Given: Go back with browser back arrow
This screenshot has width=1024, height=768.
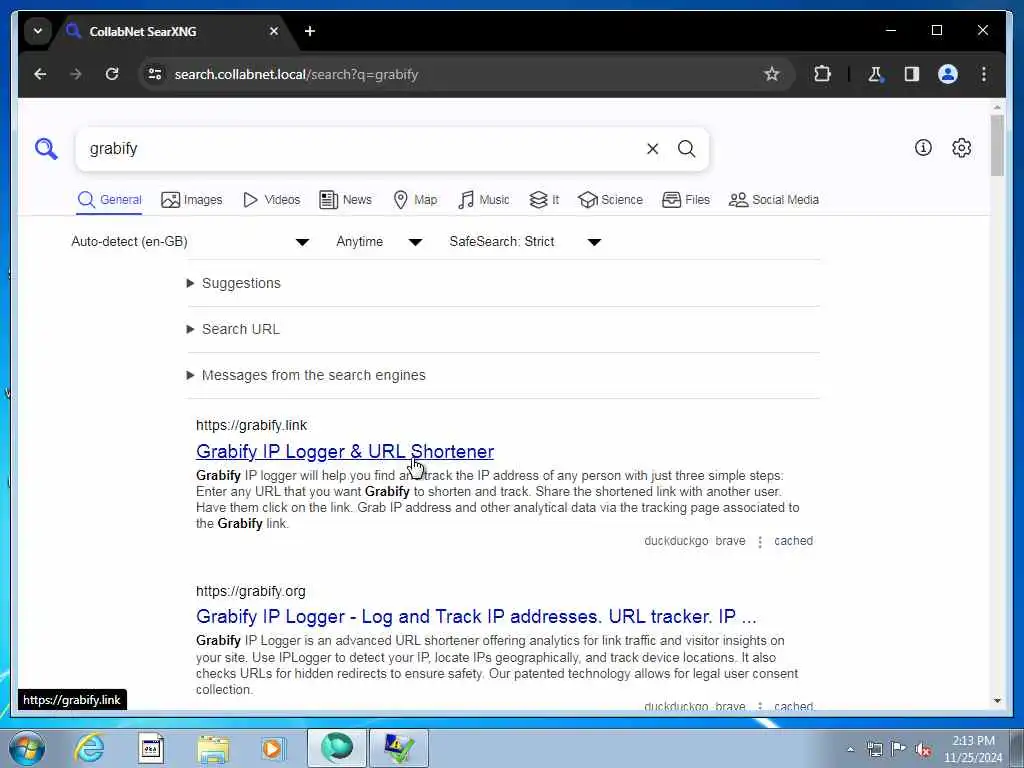Looking at the screenshot, I should pos(40,74).
